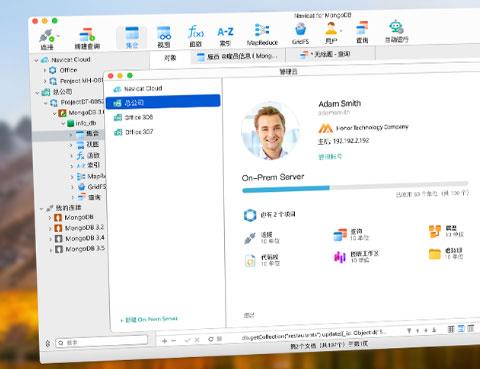480x369 pixels.
Task: Select Office 306 in dialog list
Action: click(133, 117)
